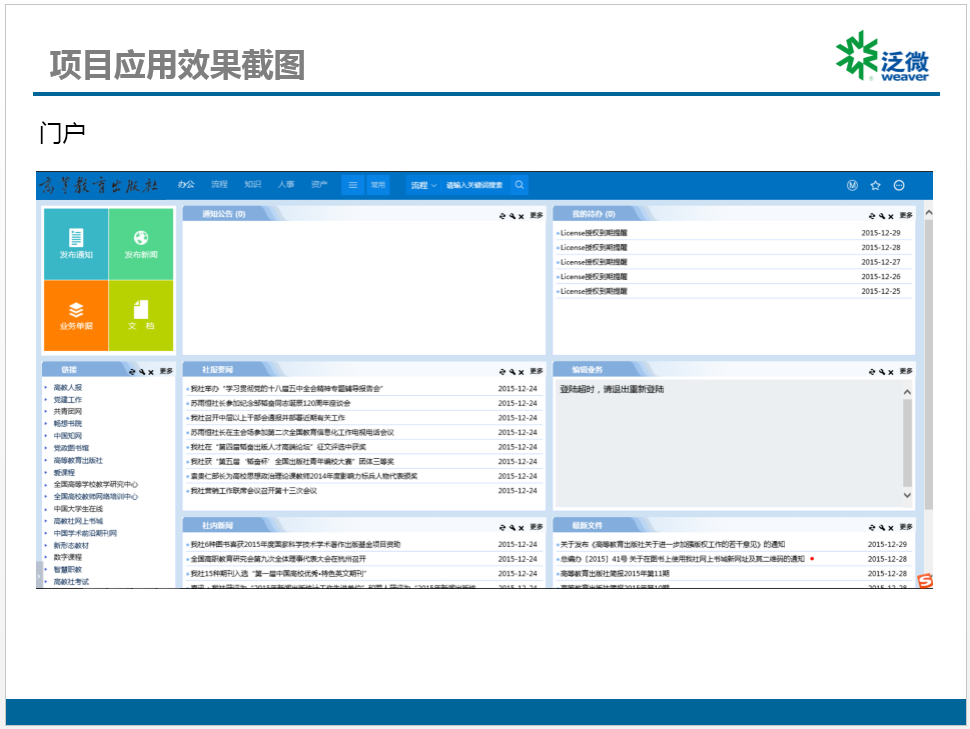Click the Sogou input method icon
This screenshot has width=970, height=729.
[925, 580]
